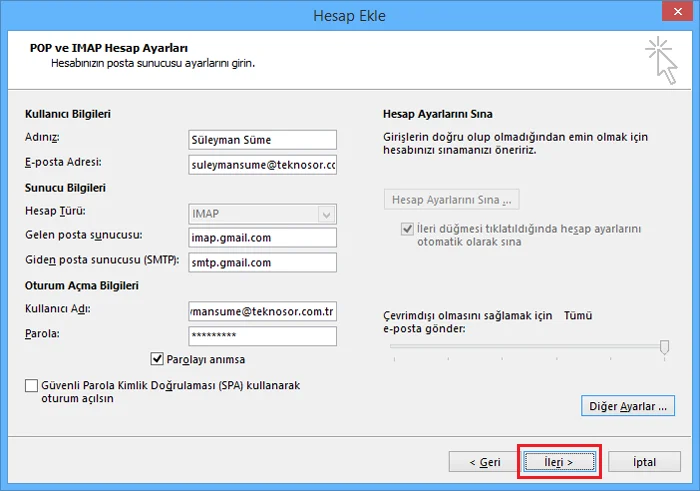The image size is (700, 491).
Task: Click the cursor sparkle icon in header
Action: coord(661,59)
